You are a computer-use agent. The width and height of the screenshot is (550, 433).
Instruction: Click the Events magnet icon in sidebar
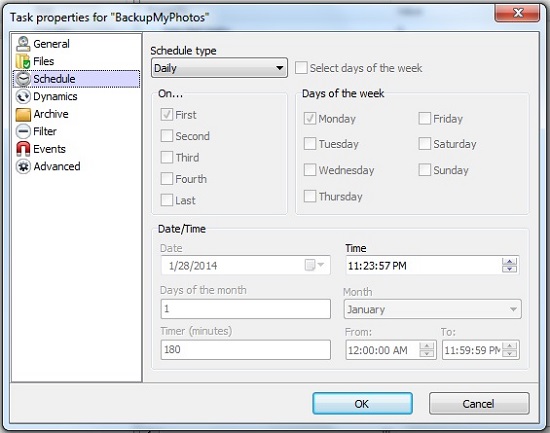(x=23, y=149)
